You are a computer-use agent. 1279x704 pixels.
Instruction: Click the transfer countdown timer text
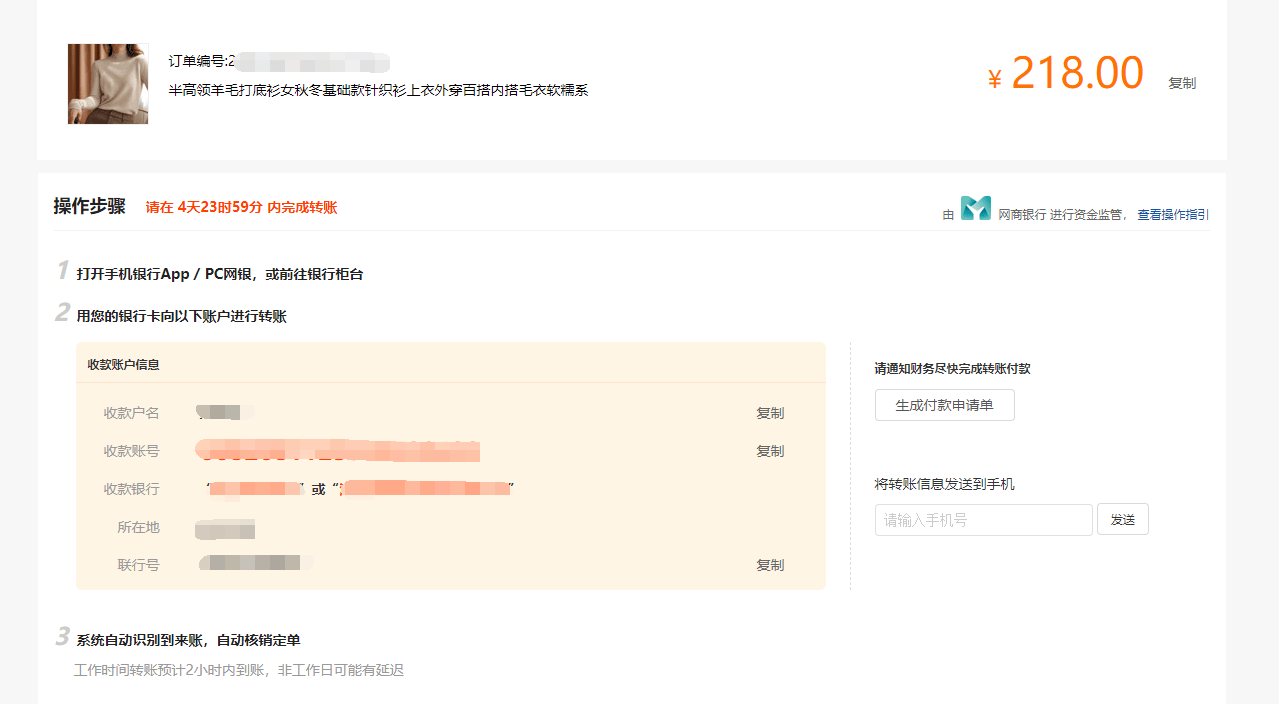241,208
